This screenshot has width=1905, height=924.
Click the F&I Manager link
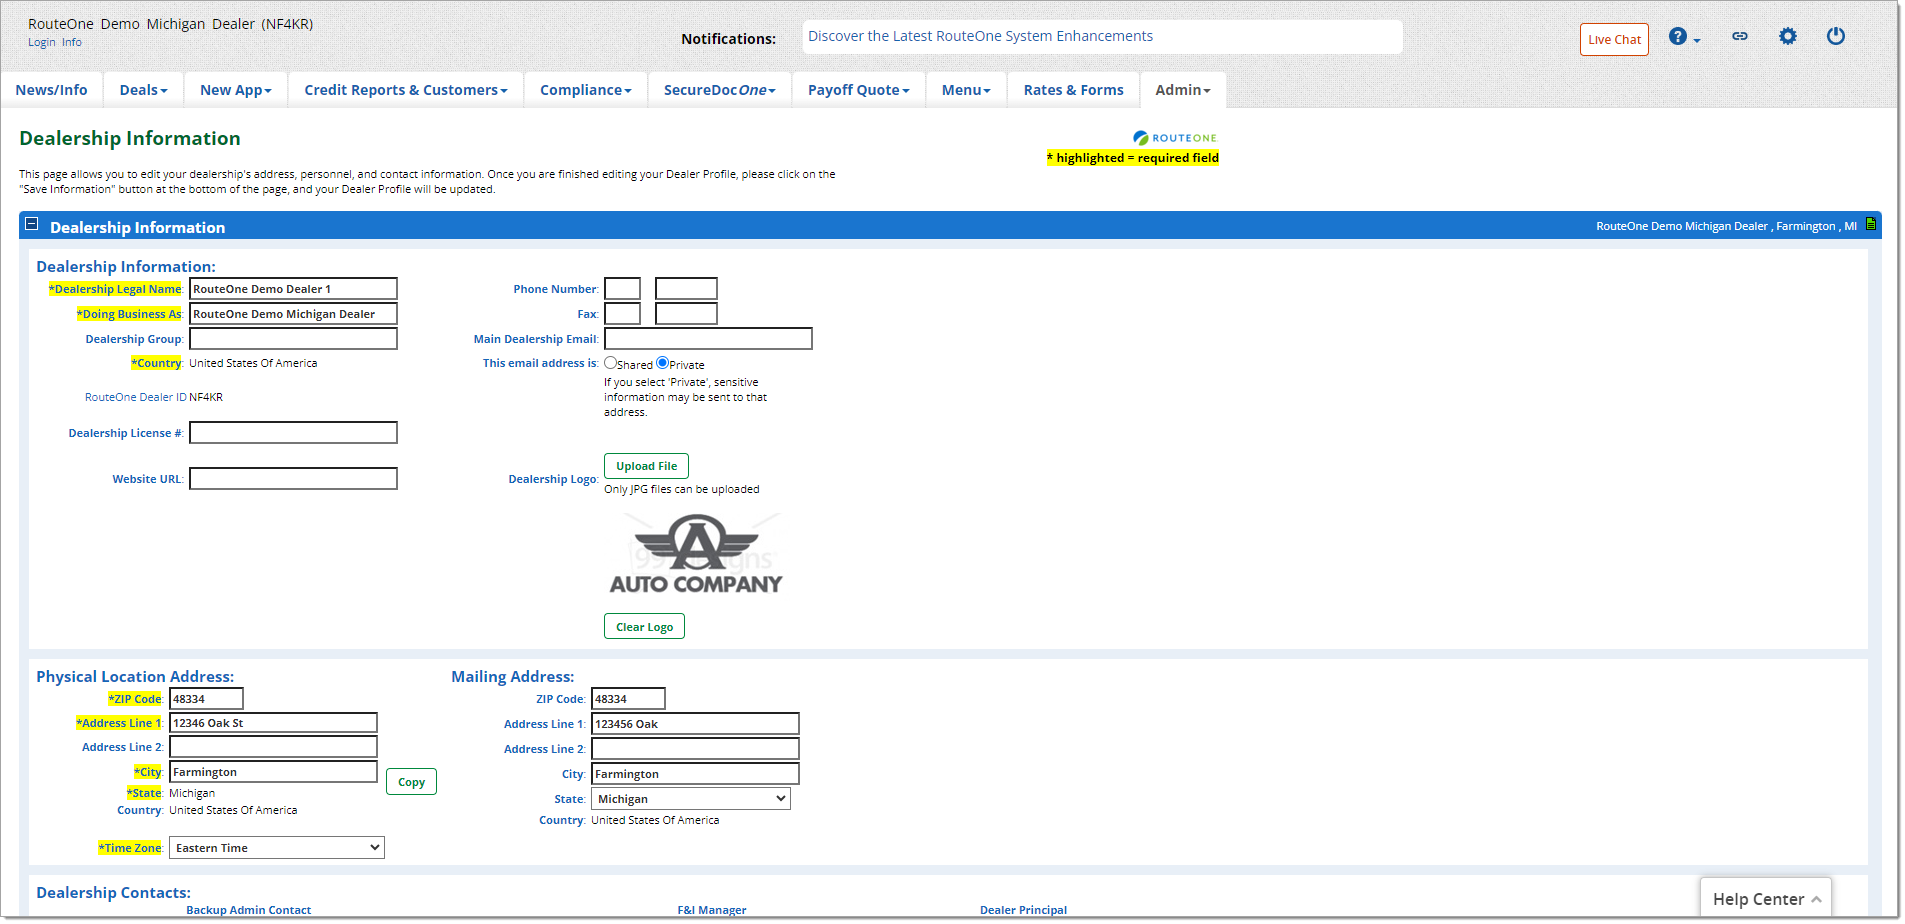pos(712,910)
